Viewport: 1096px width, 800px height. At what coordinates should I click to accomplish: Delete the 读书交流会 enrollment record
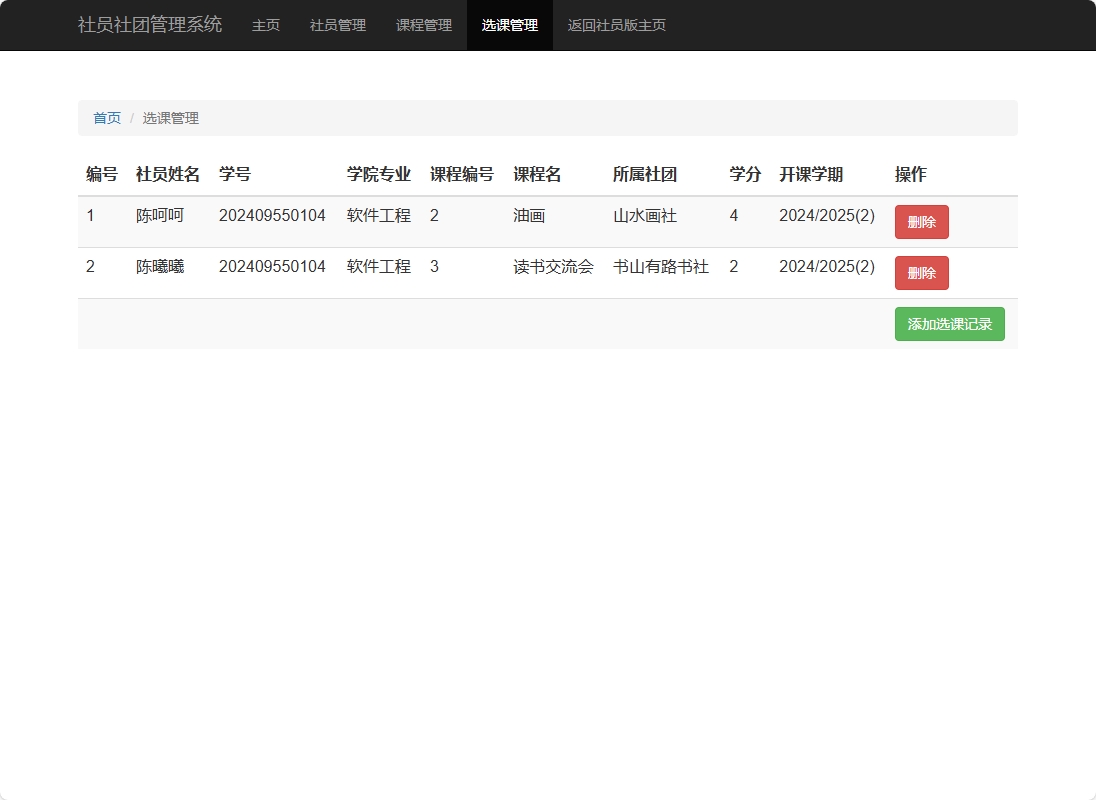point(921,272)
